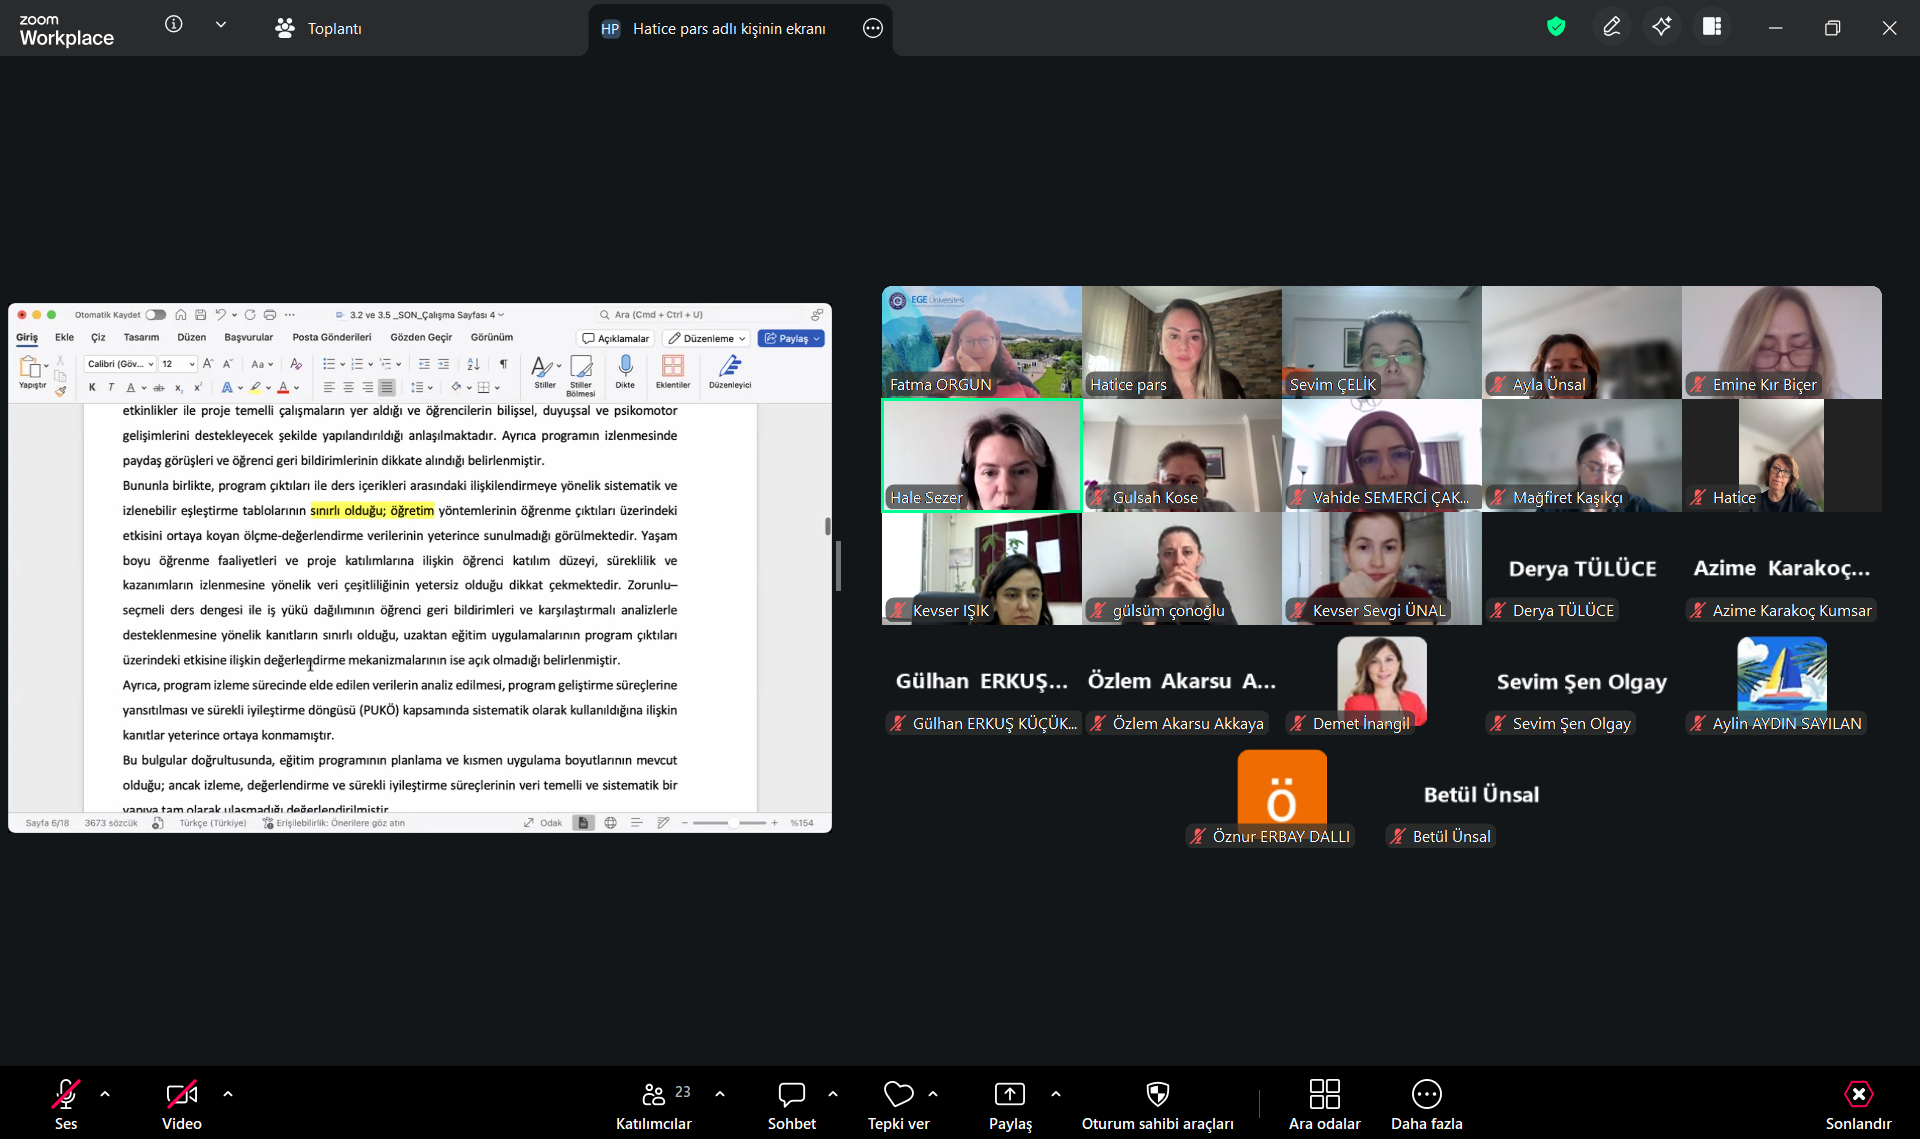Image resolution: width=1920 pixels, height=1140 pixels.
Task: Open the meeting info icon in title bar
Action: pyautogui.click(x=174, y=24)
